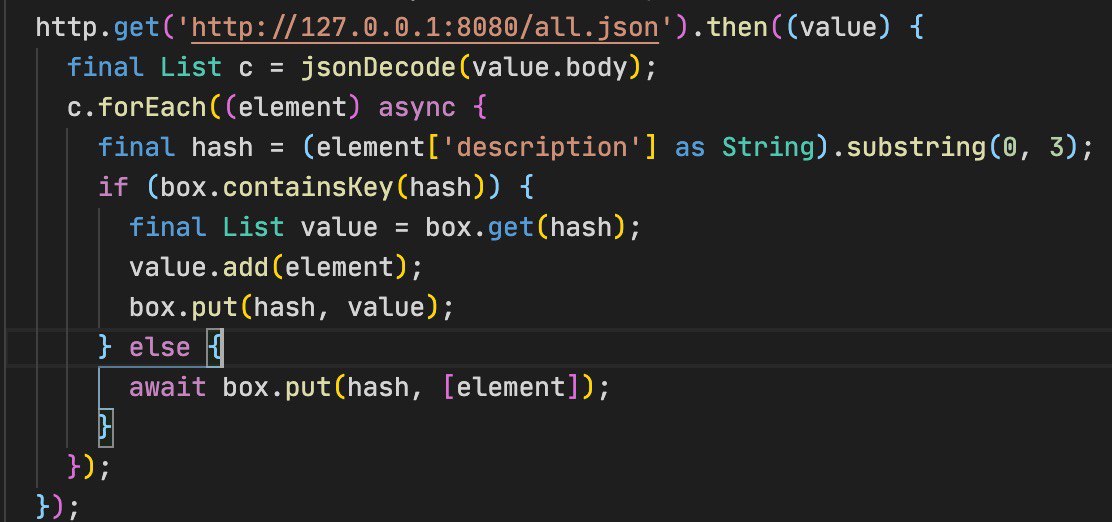Click the 'await' keyword
This screenshot has width=1112, height=522.
click(167, 387)
